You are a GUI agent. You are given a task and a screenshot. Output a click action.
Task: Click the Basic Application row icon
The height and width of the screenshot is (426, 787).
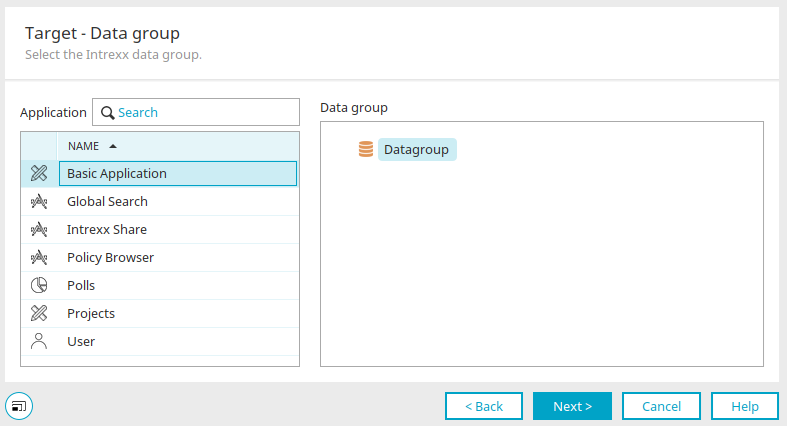click(x=39, y=173)
